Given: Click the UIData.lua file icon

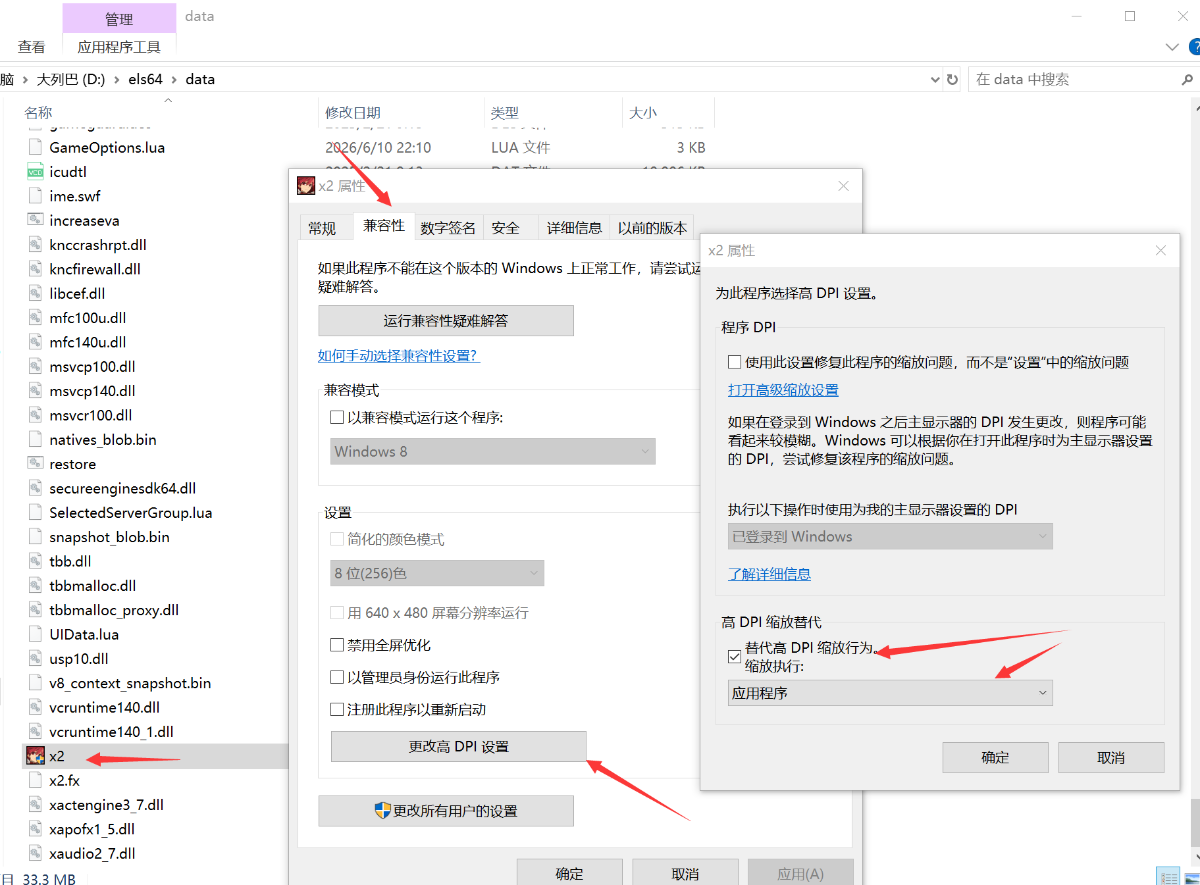Looking at the screenshot, I should point(34,634).
